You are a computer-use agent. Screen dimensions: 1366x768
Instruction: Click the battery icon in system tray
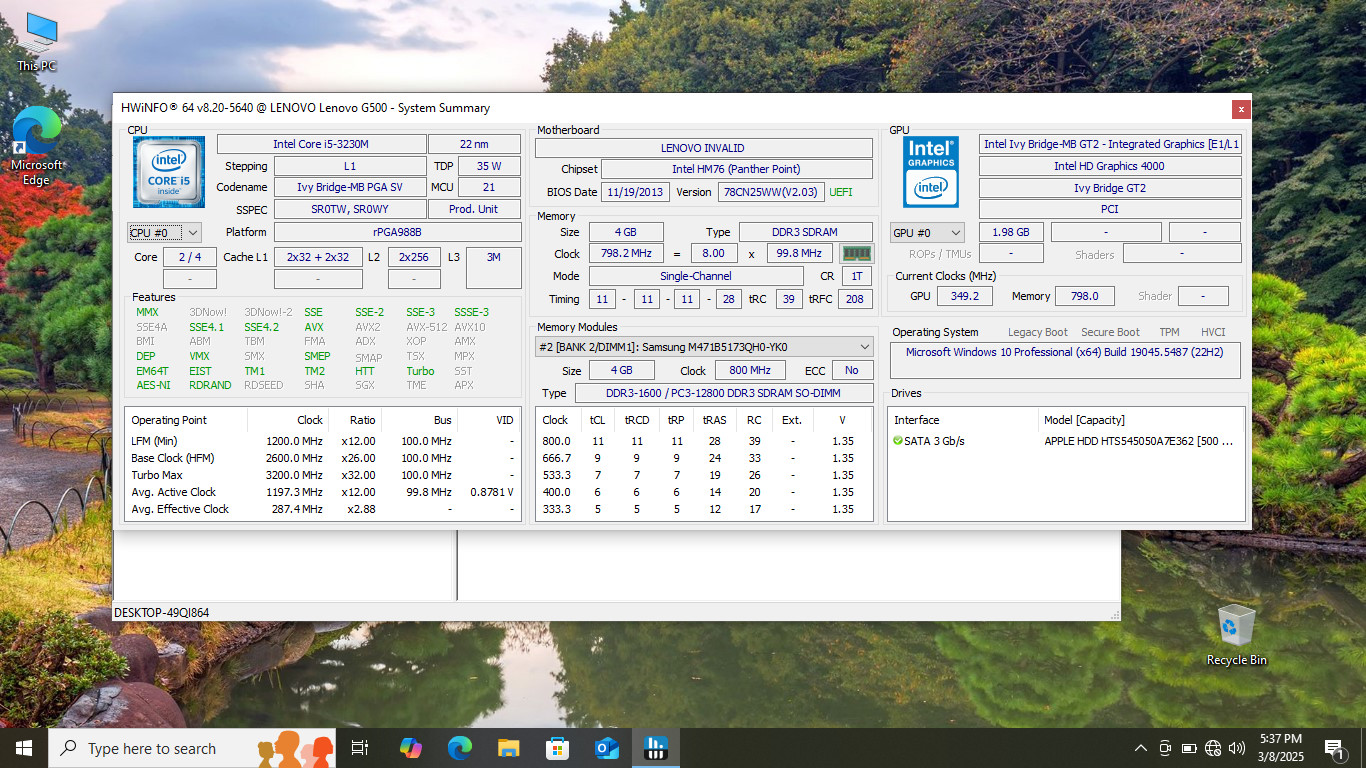pos(1189,748)
